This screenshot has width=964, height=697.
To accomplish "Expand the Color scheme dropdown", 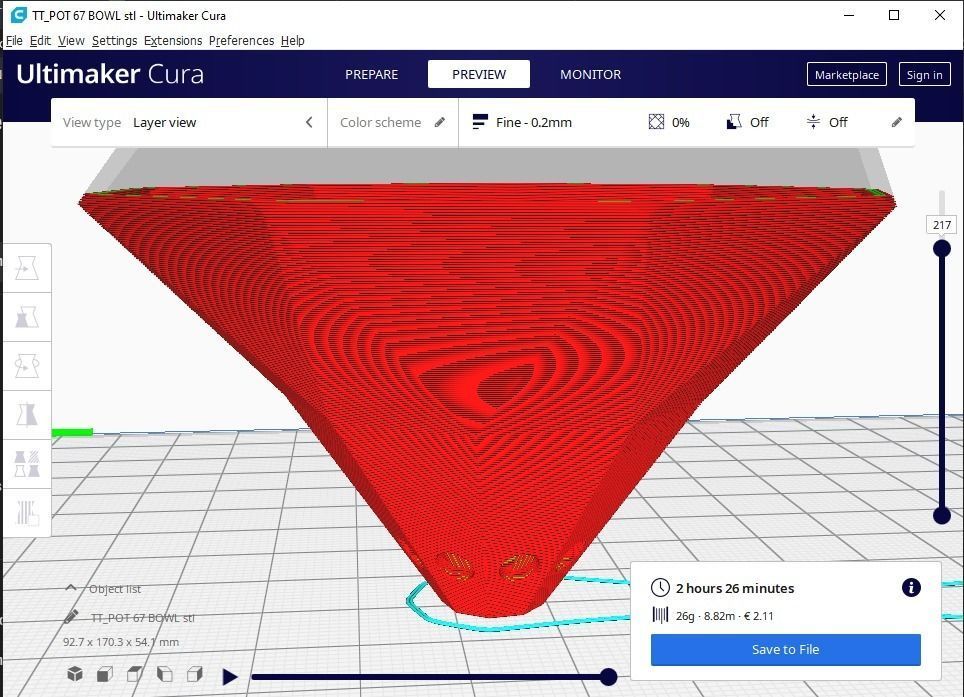I will (x=393, y=122).
